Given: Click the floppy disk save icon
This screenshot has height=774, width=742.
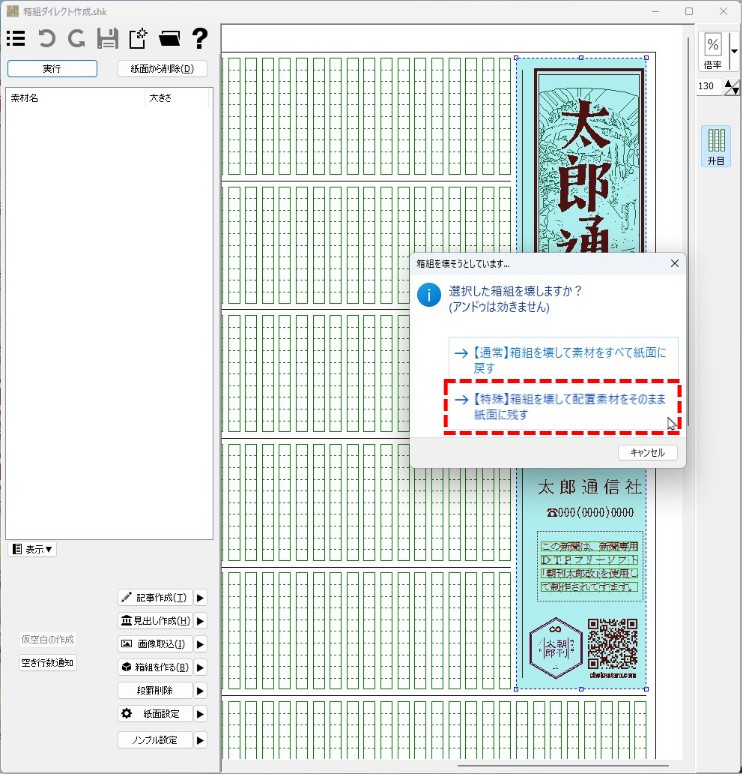Looking at the screenshot, I should pos(107,39).
